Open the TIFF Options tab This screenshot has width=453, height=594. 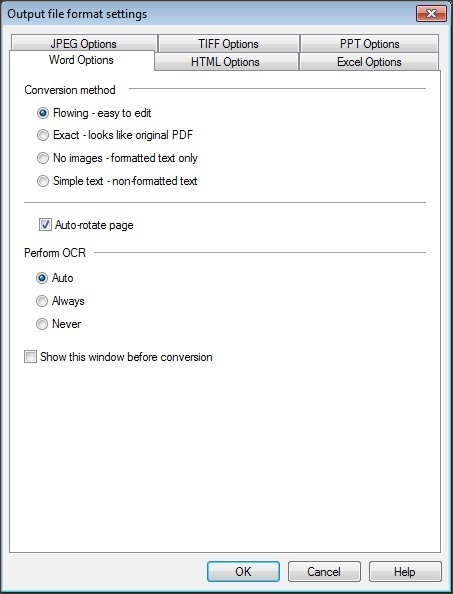[x=228, y=44]
